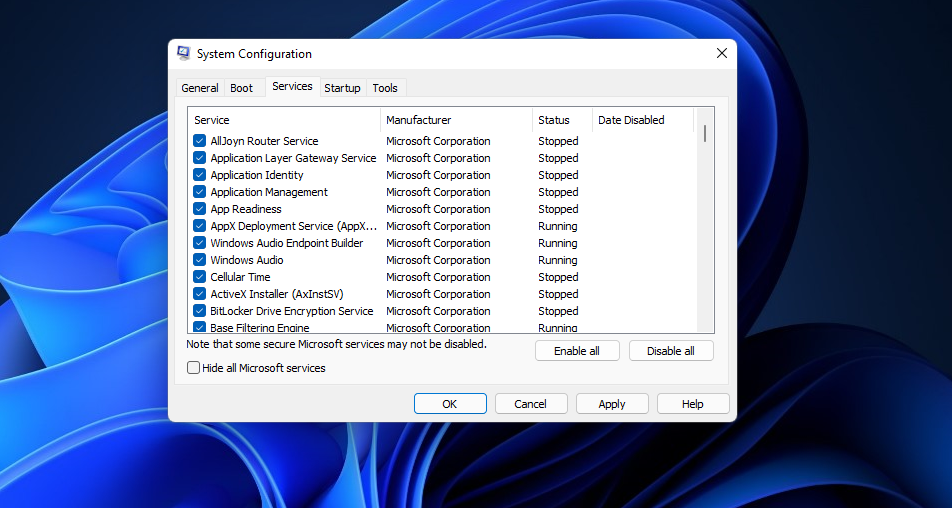Viewport: 952px width, 508px height.
Task: Click the Cancel button
Action: pyautogui.click(x=531, y=404)
